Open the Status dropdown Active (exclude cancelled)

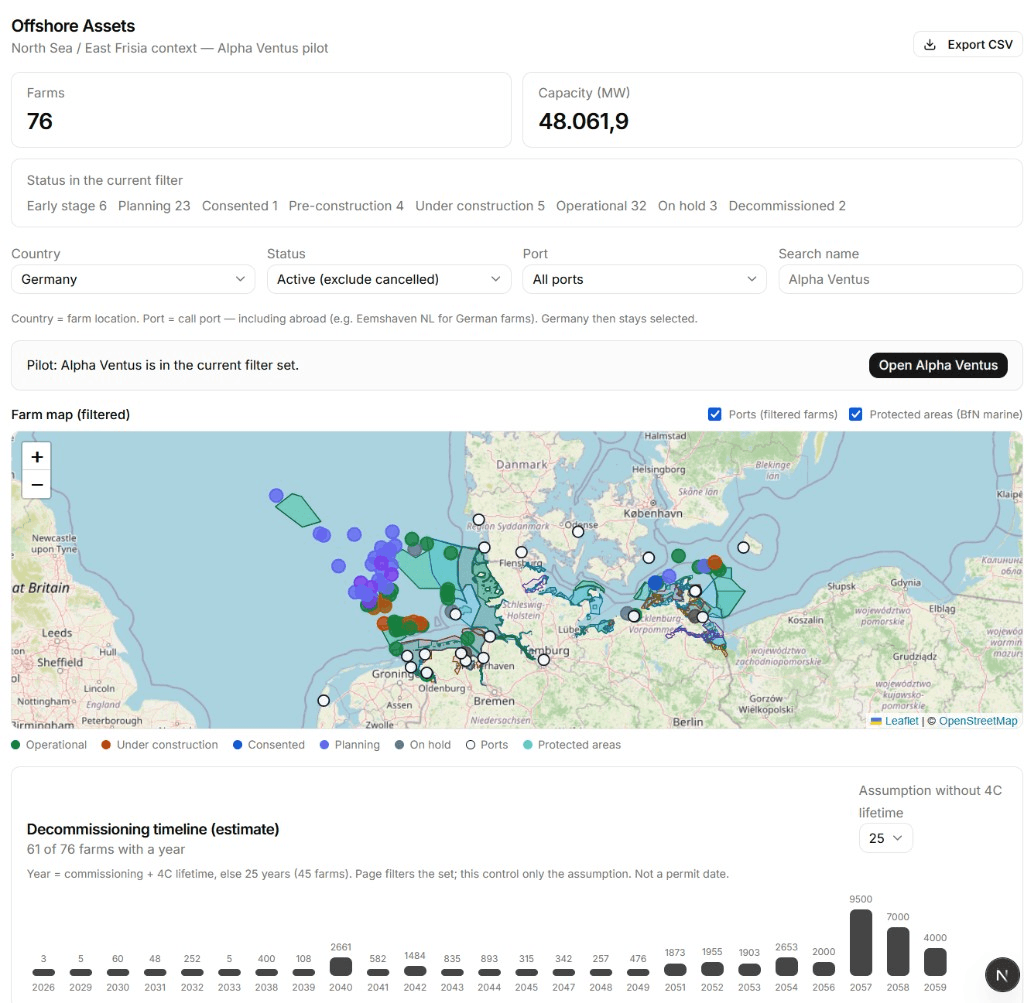pyautogui.click(x=389, y=279)
